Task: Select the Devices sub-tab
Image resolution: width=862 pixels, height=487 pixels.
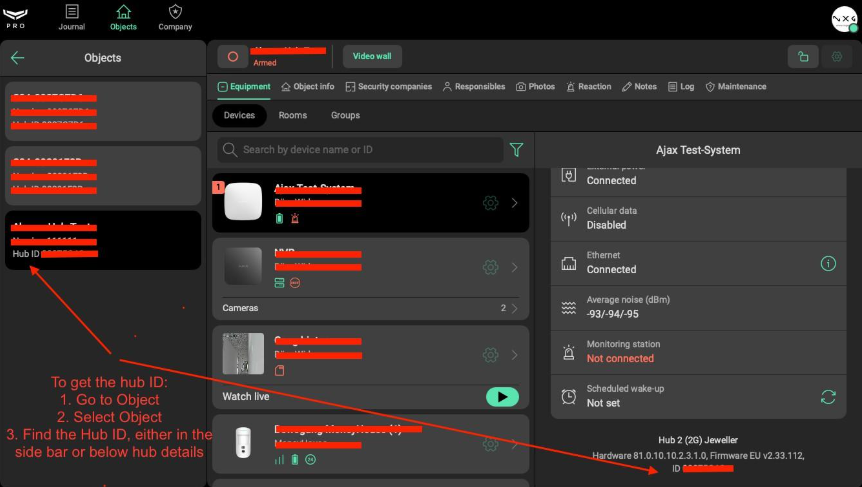Action: pos(239,115)
